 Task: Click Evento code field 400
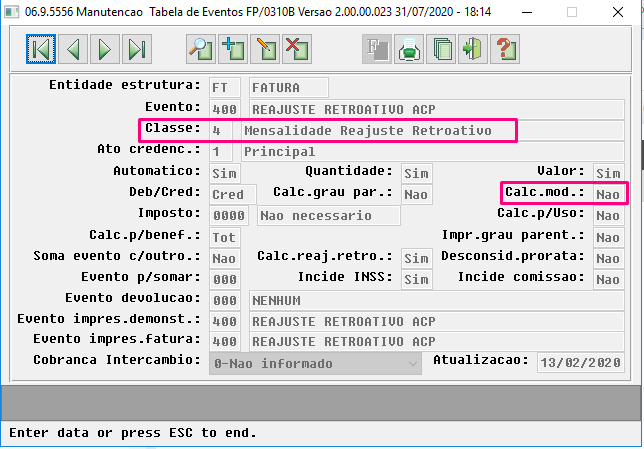click(x=225, y=110)
